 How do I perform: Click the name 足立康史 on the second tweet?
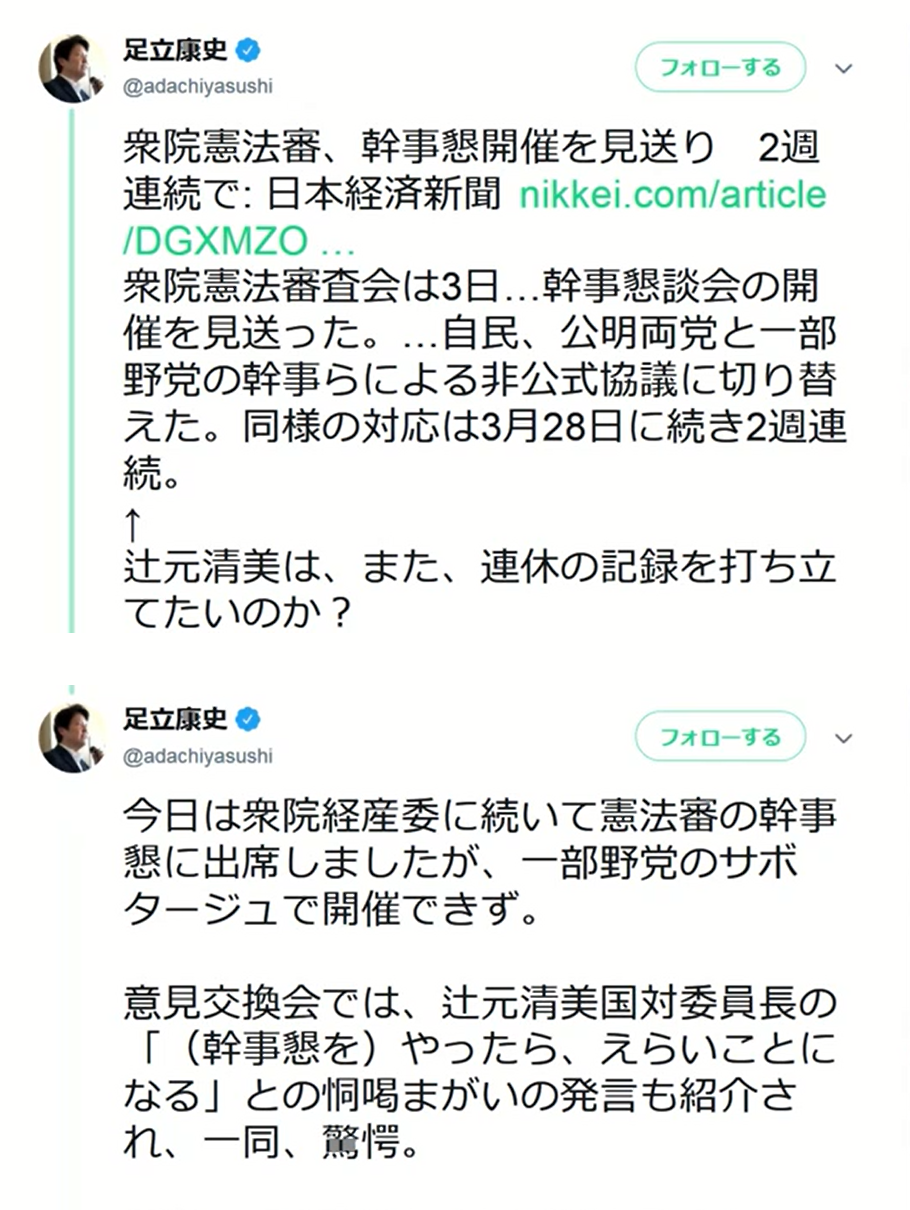[x=175, y=718]
